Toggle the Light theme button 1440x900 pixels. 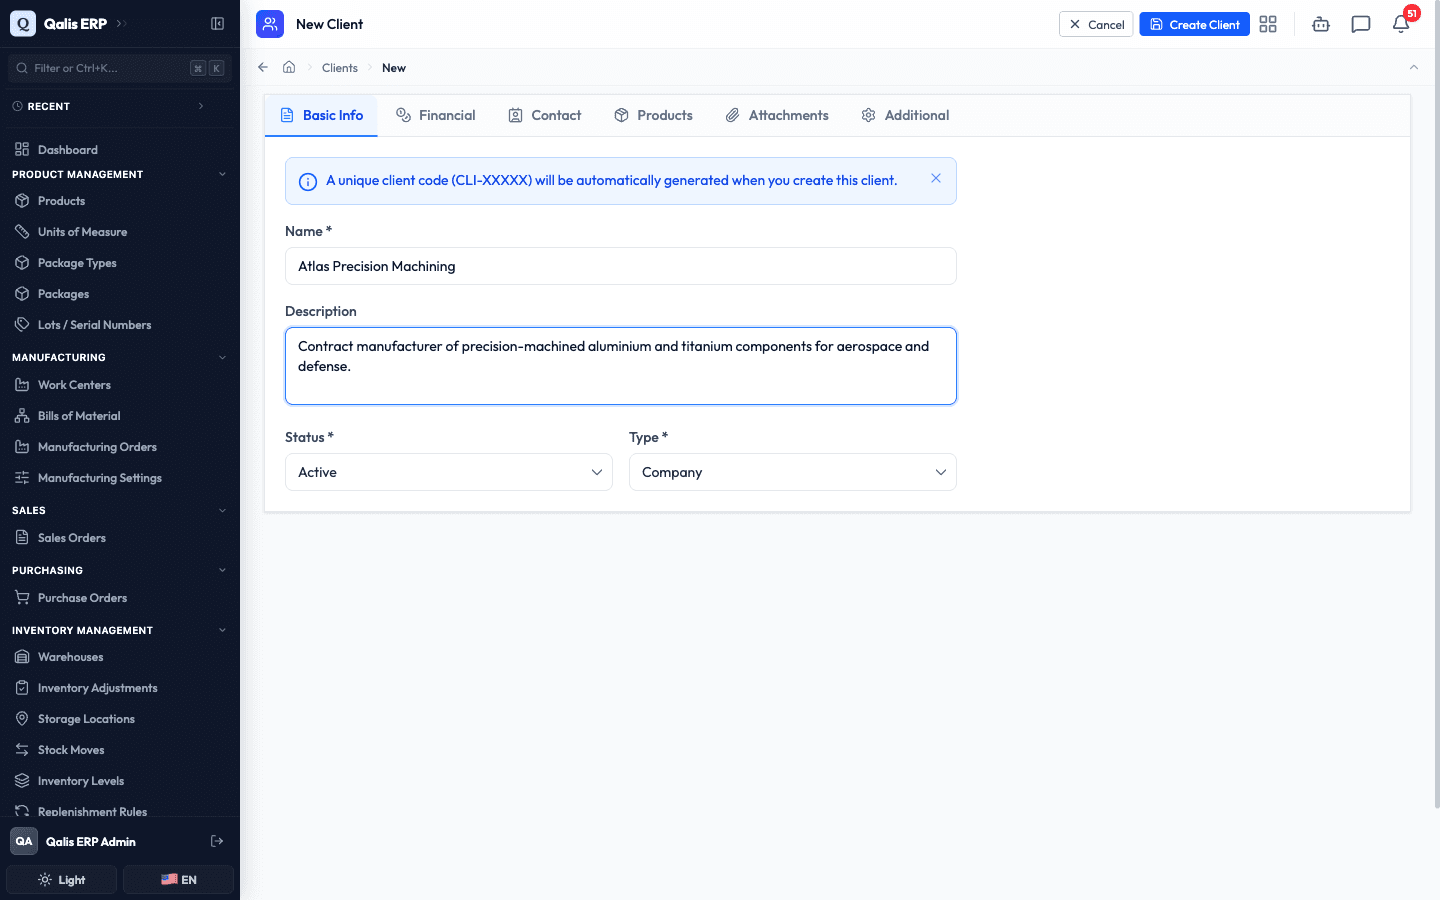pyautogui.click(x=62, y=880)
